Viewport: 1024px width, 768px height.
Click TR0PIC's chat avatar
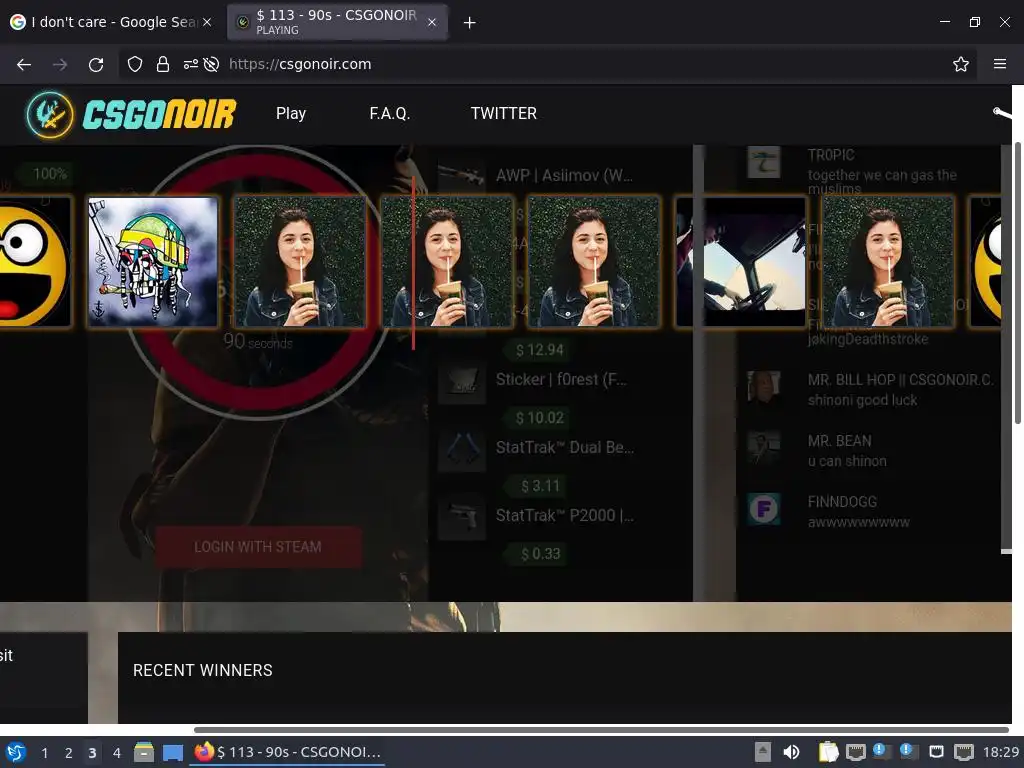(x=763, y=161)
